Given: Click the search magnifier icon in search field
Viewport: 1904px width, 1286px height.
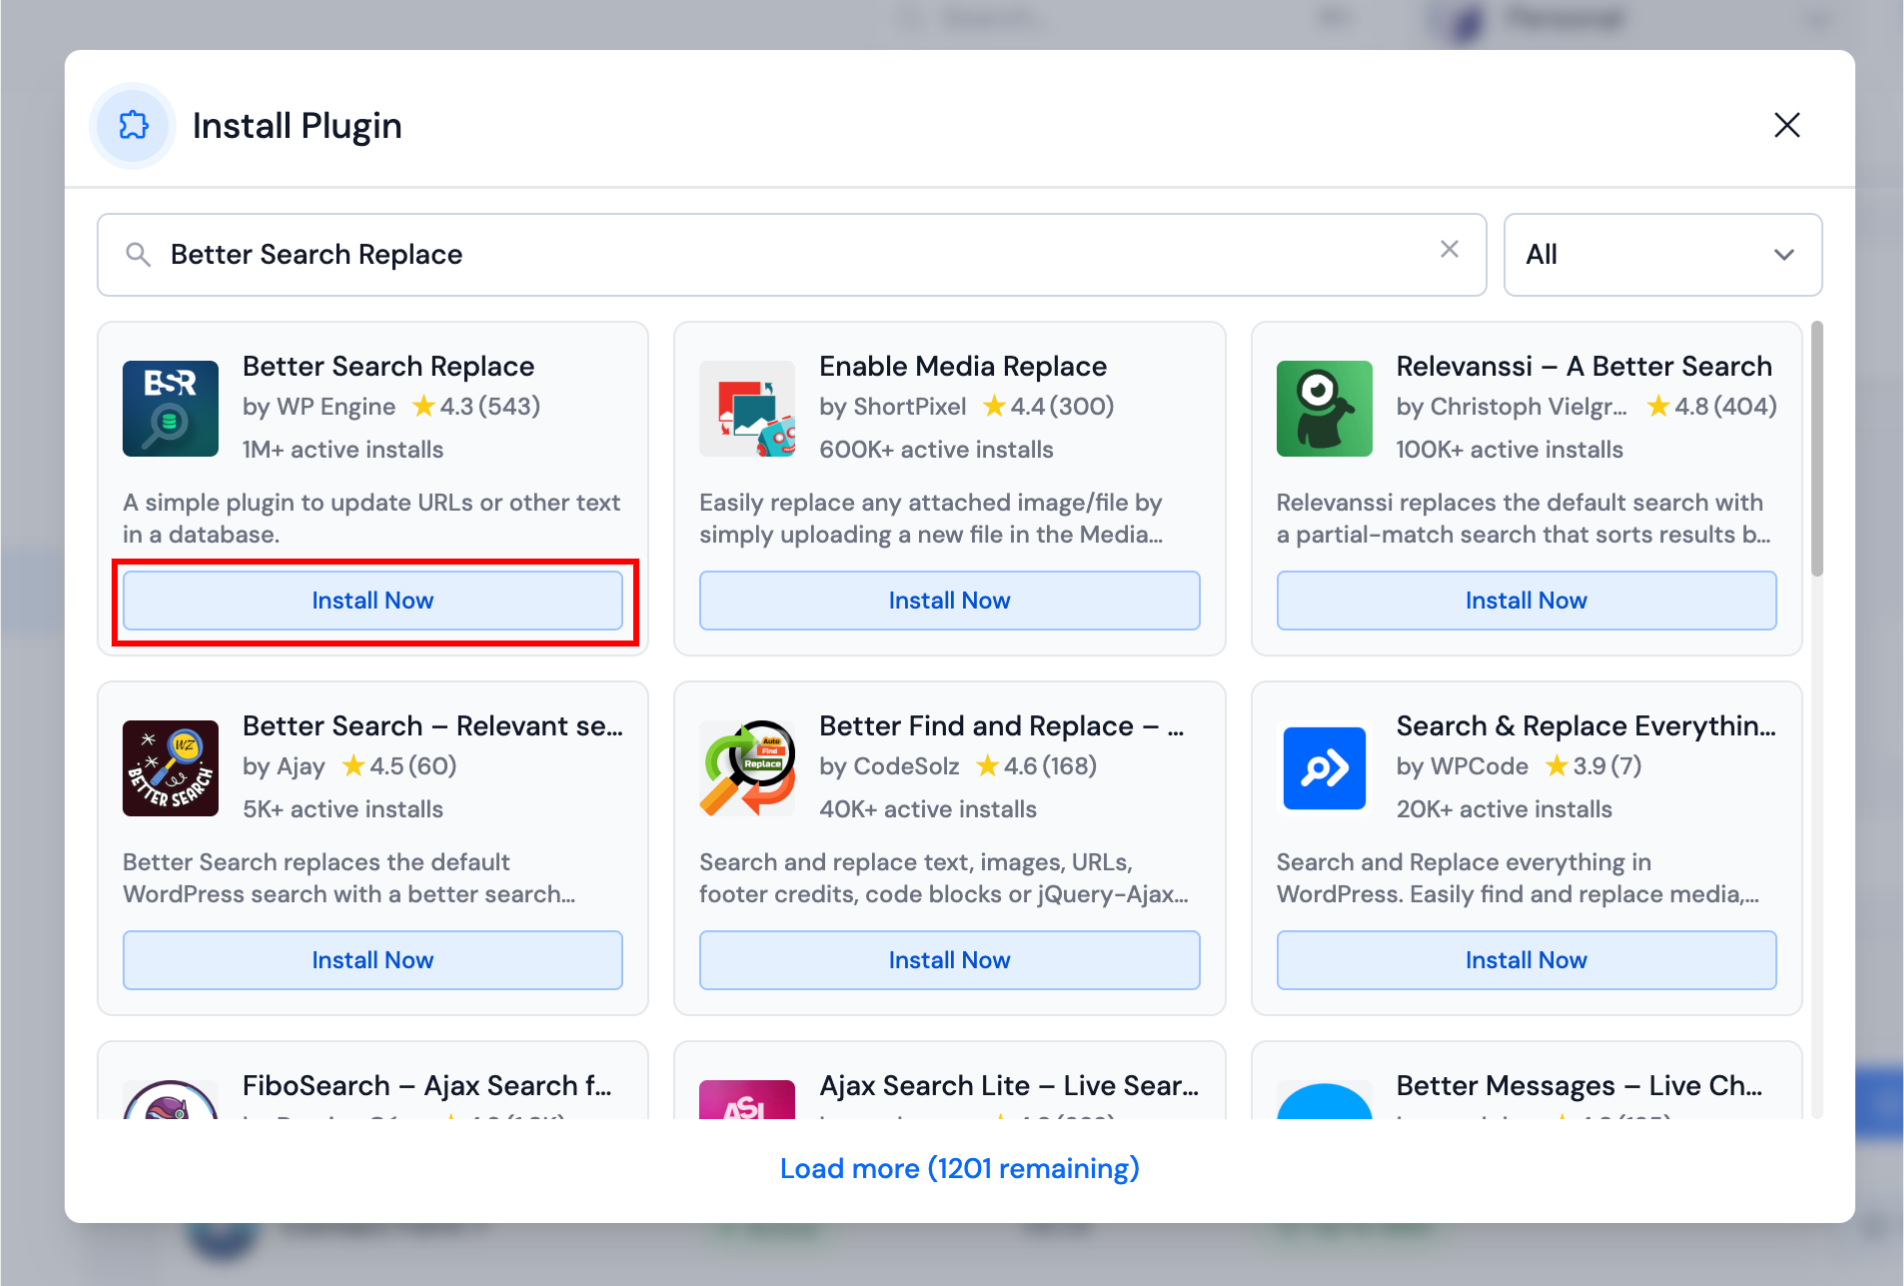Looking at the screenshot, I should [x=138, y=254].
